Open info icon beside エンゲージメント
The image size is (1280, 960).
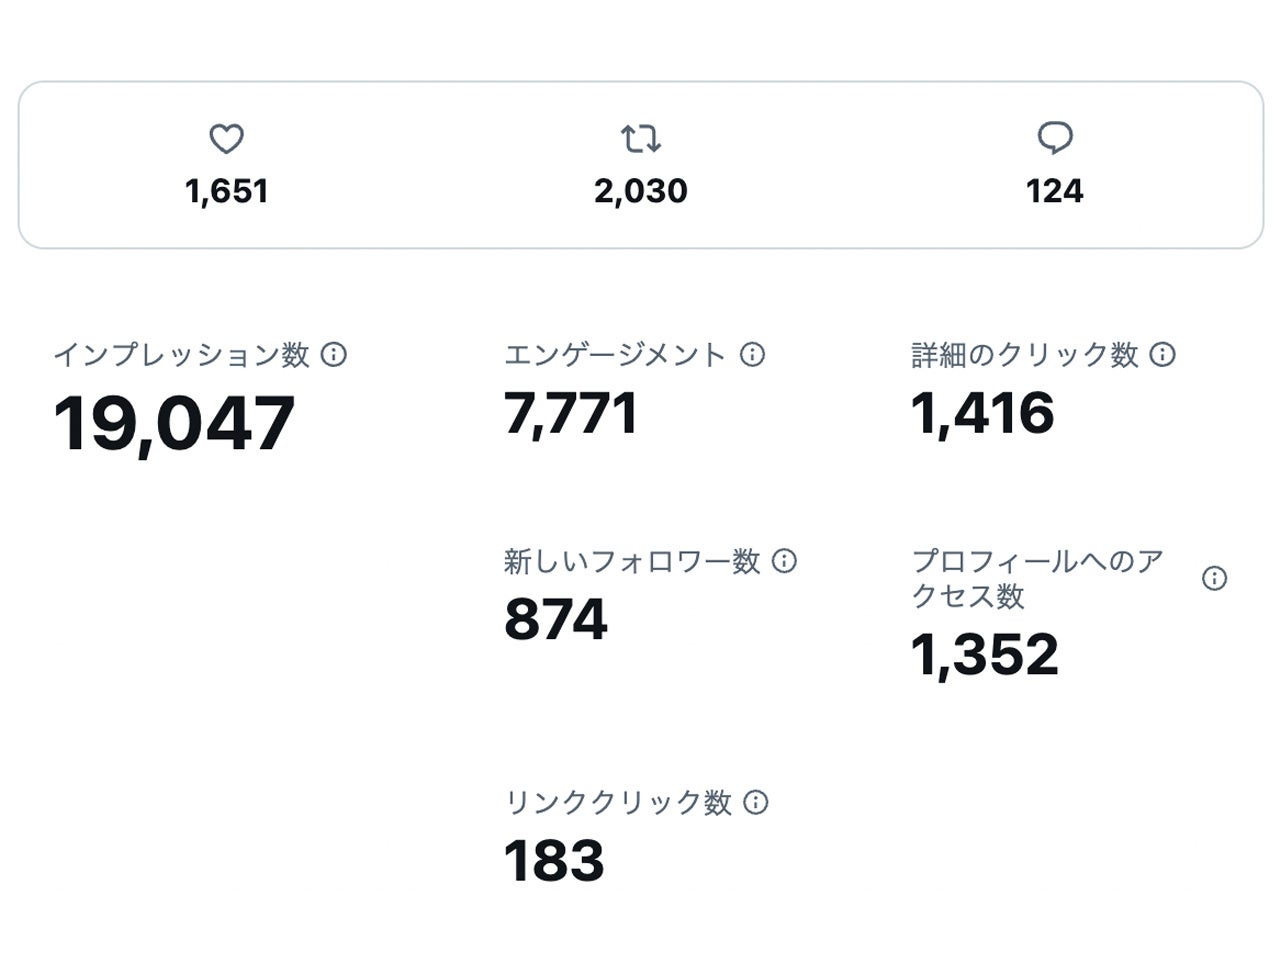click(752, 354)
